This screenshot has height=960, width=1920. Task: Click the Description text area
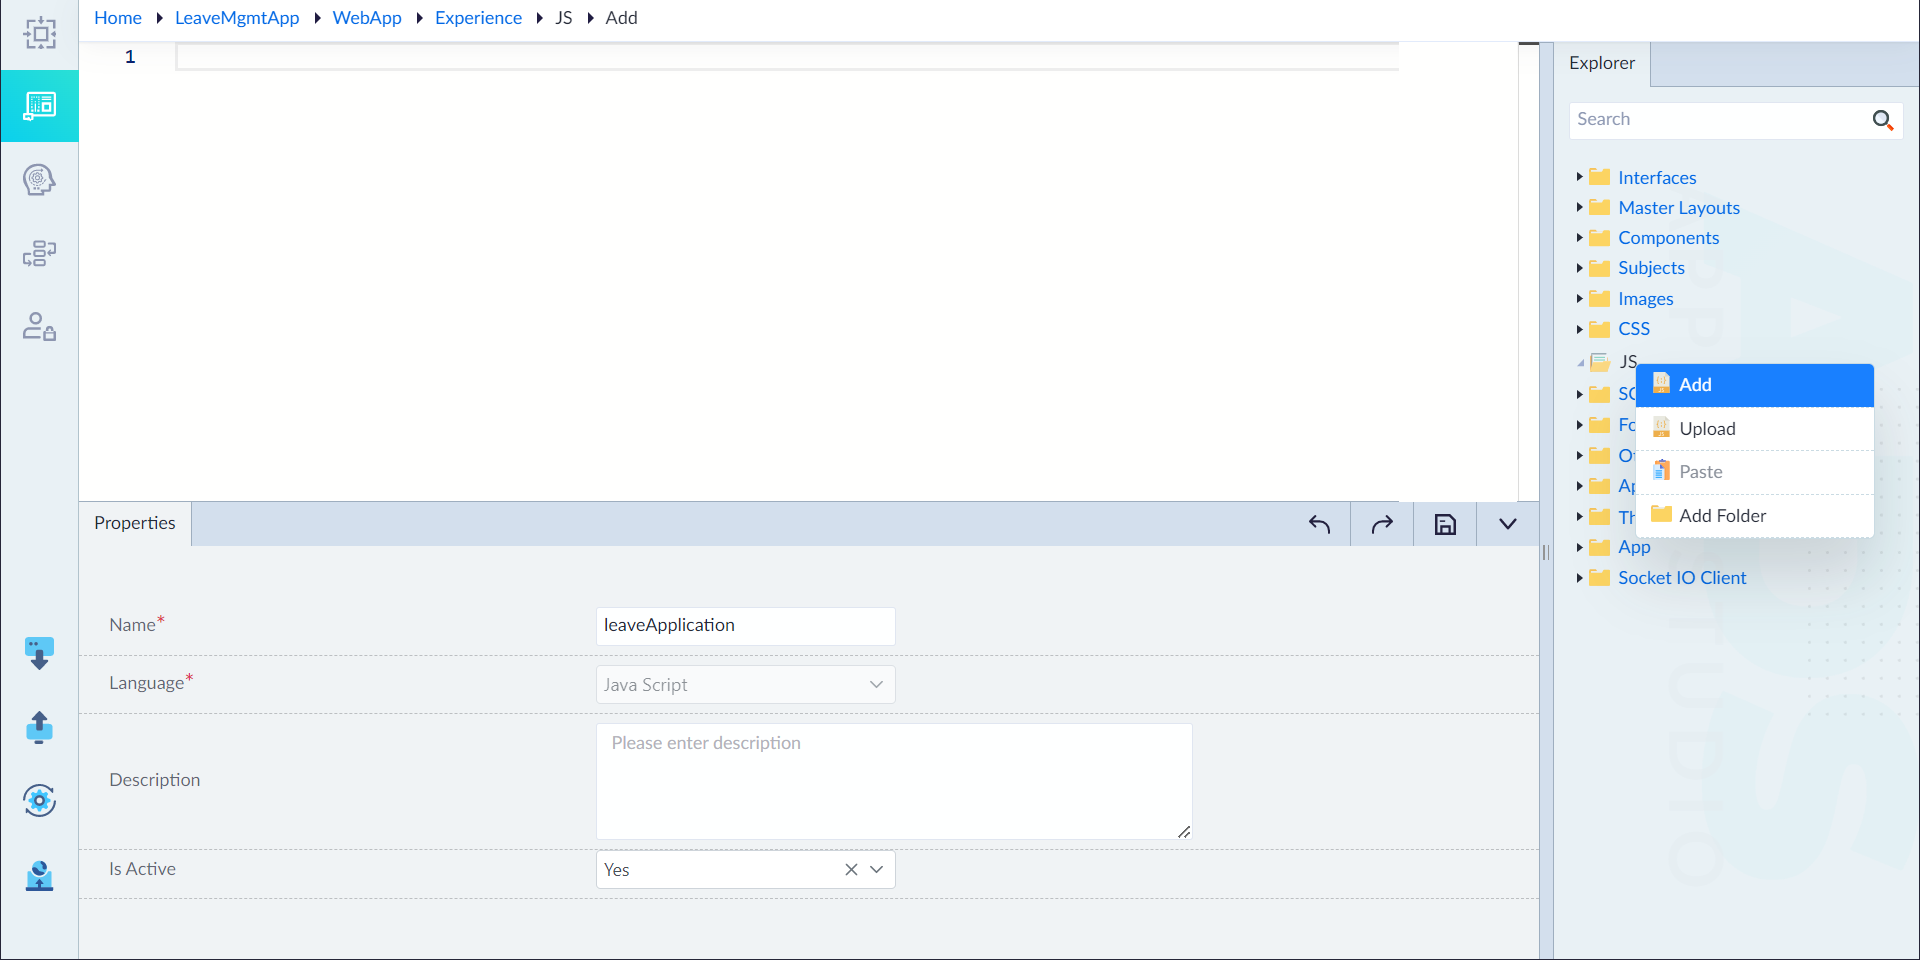click(x=894, y=781)
